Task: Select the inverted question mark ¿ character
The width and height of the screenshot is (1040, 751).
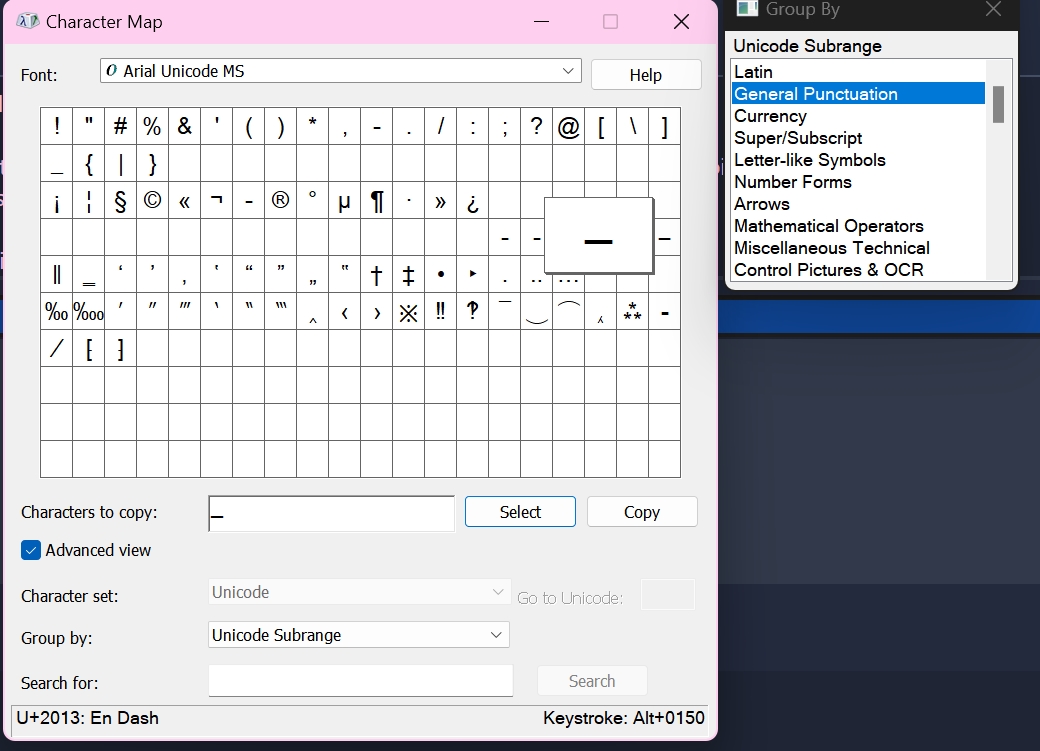Action: tap(472, 201)
